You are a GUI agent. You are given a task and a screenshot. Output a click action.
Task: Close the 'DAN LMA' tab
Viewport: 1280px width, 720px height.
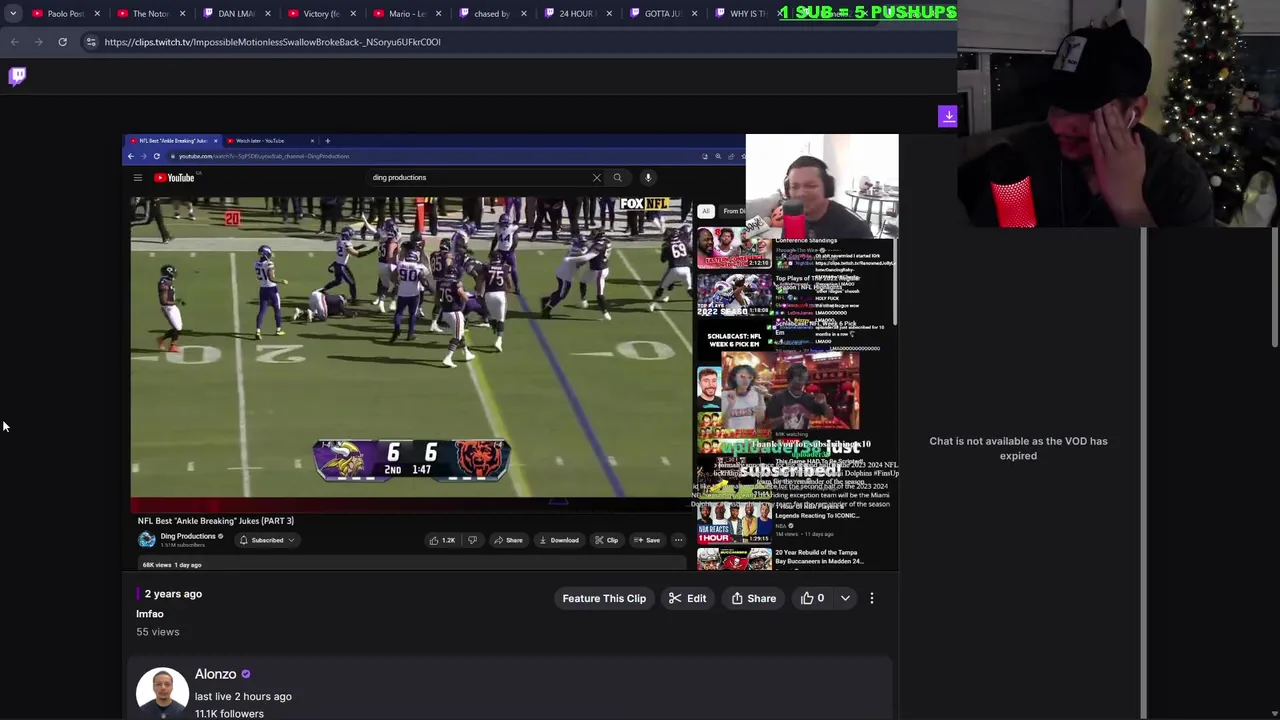(267, 14)
